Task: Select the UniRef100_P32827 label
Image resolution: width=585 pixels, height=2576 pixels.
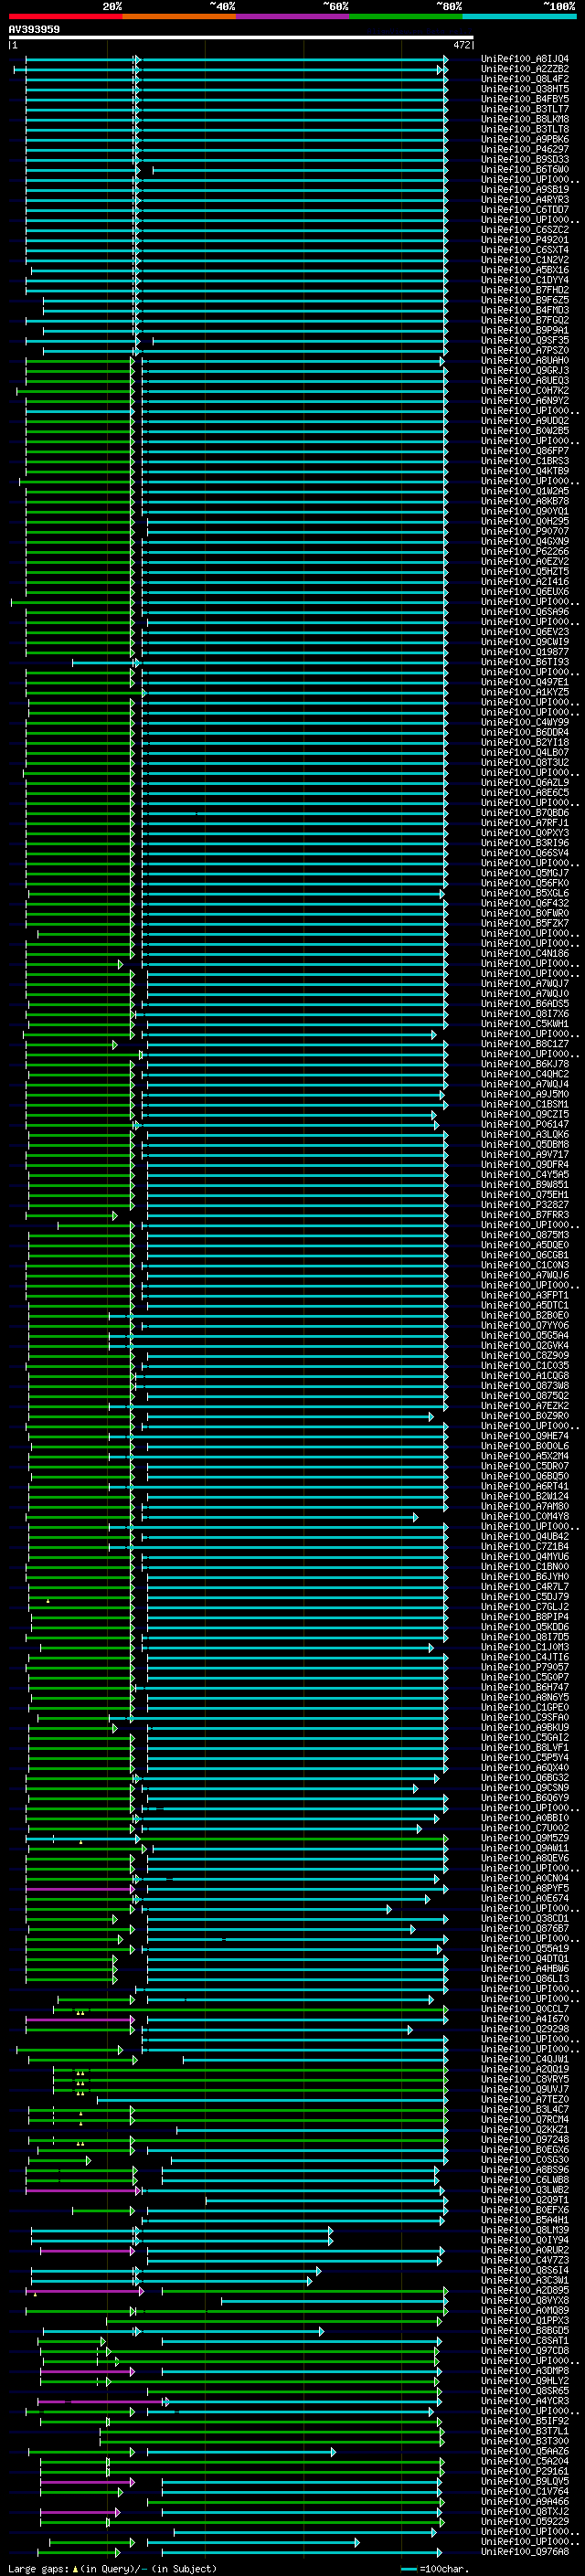Action: point(525,1204)
